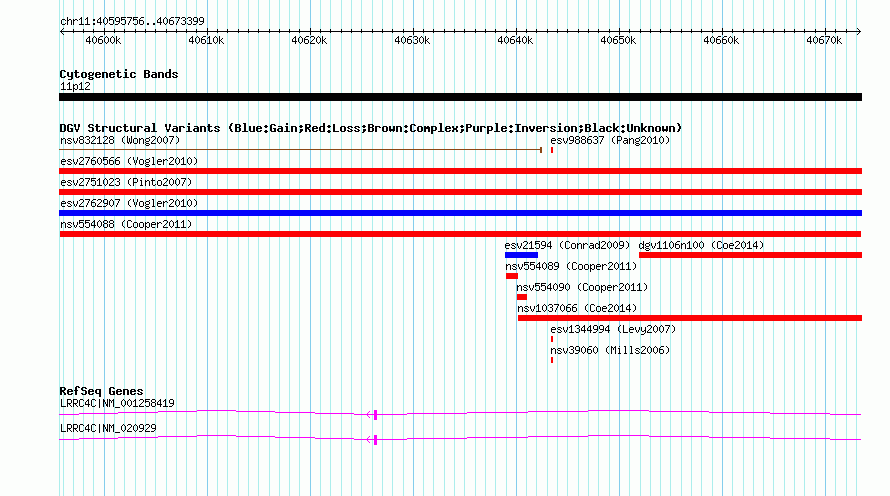Viewport: 890px width, 496px height.
Task: Open variant esv2751023 (Pinto2007) label
Action: [126, 182]
